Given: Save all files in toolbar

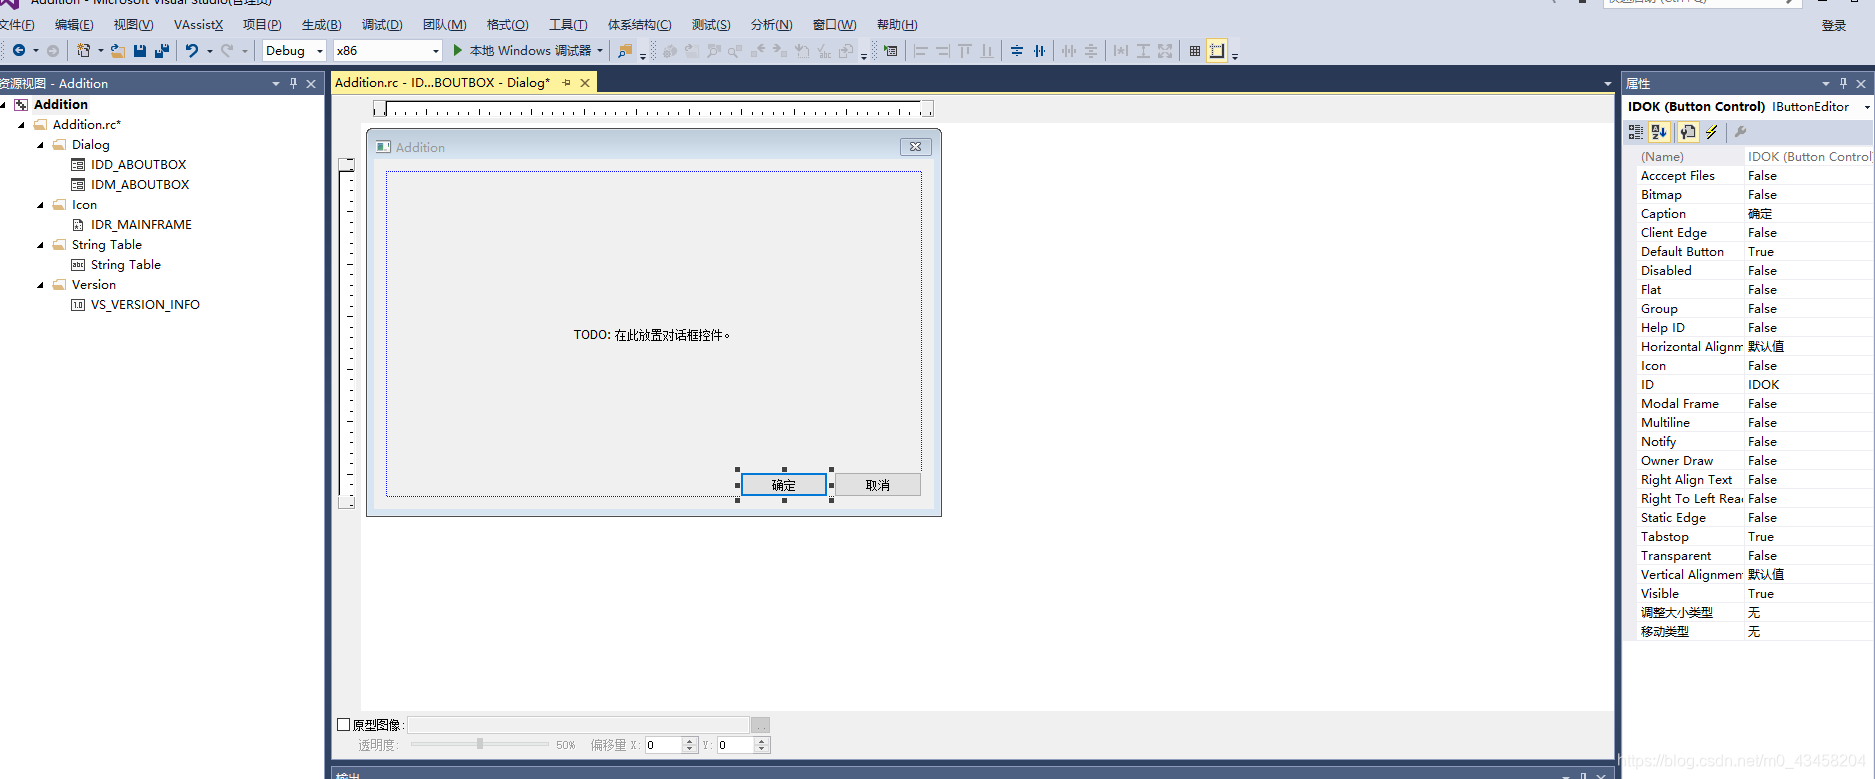Looking at the screenshot, I should tap(162, 50).
